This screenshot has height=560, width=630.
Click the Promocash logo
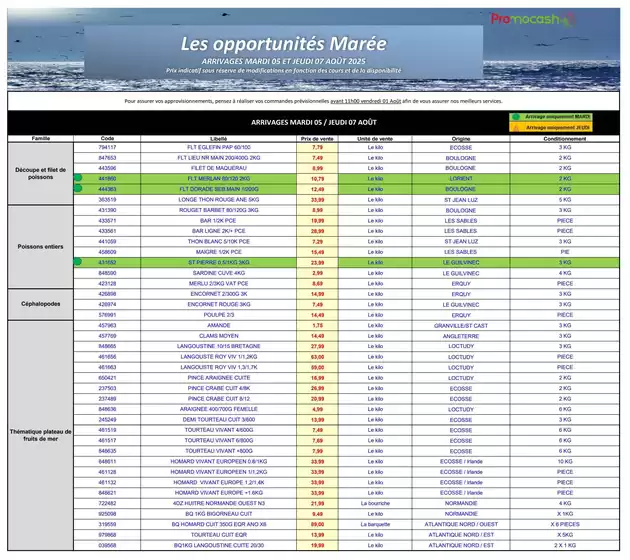pyautogui.click(x=533, y=19)
